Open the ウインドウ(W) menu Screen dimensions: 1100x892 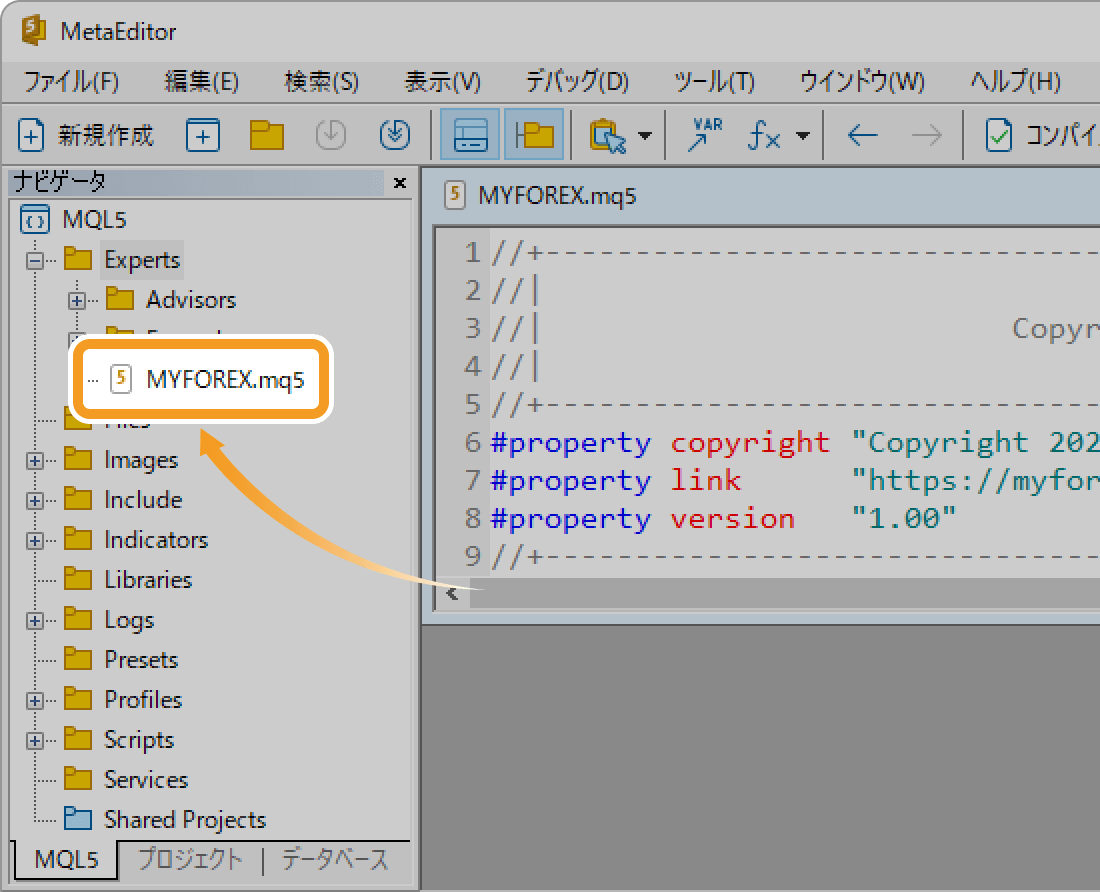pos(861,82)
